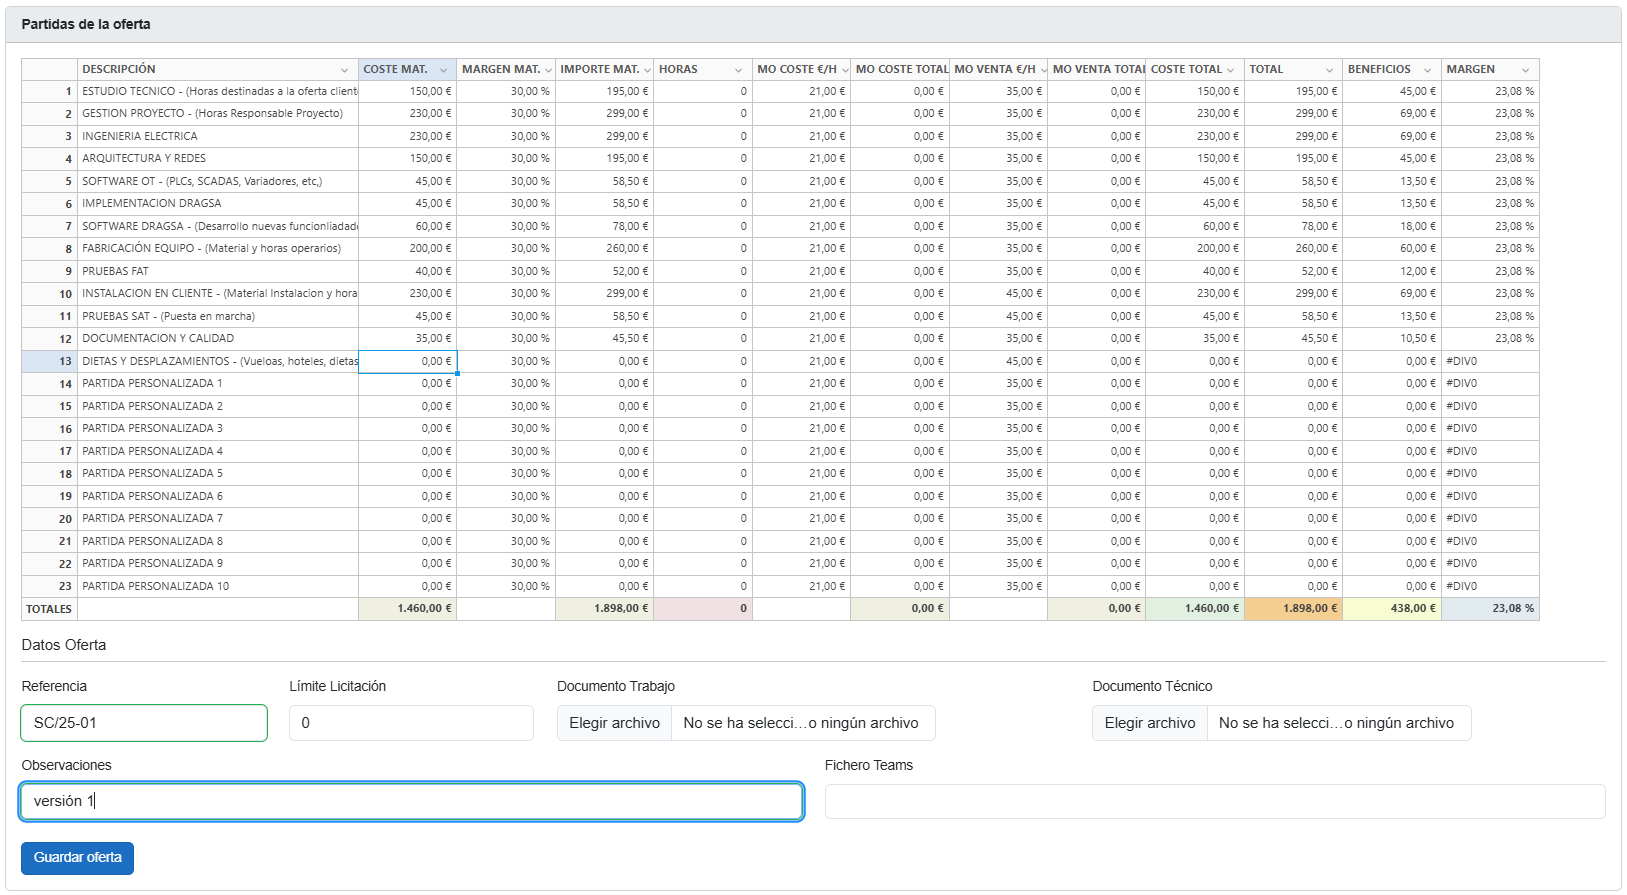Screen dimensions: 1627x895
Task: Click the Límite Licitación input field
Action: pos(411,723)
